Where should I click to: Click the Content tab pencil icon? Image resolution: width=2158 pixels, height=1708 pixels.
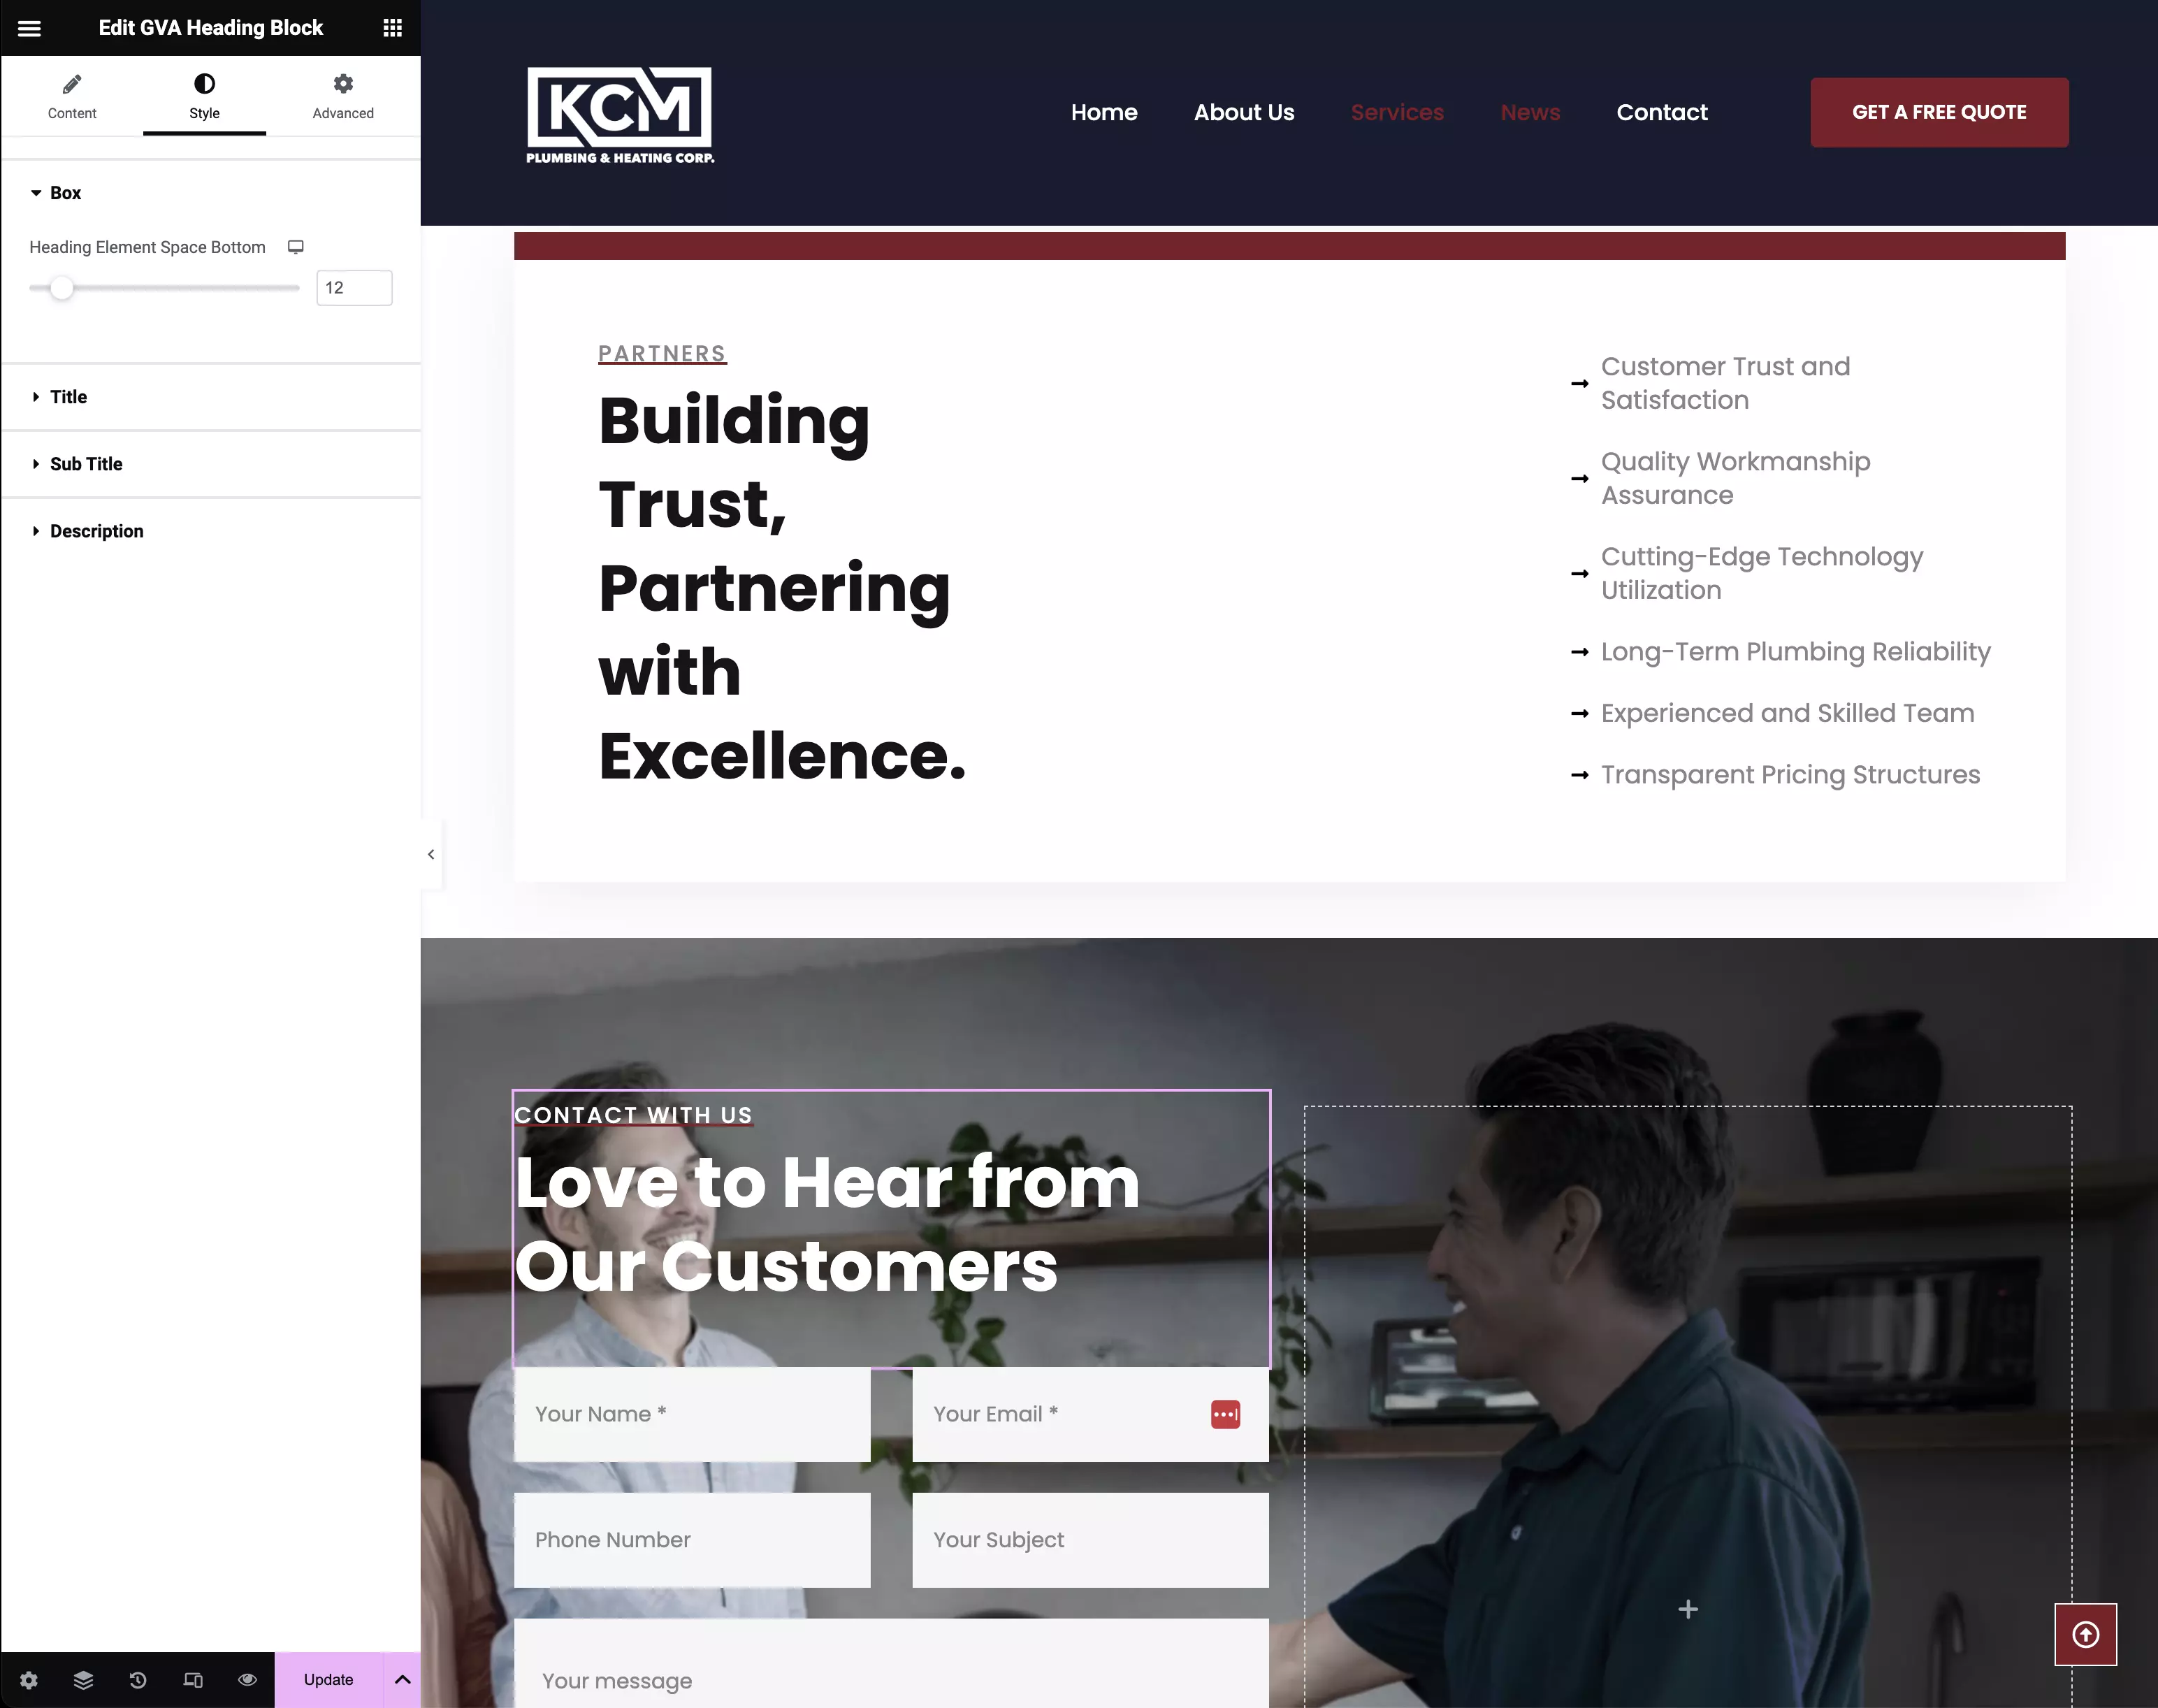point(72,84)
